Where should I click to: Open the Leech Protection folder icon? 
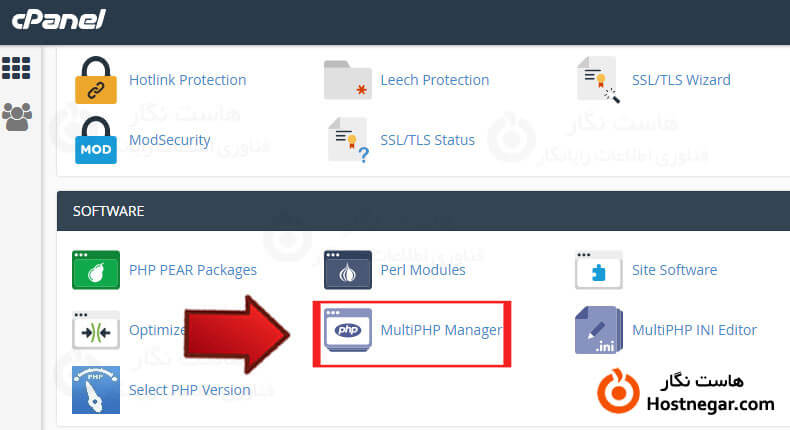click(347, 80)
